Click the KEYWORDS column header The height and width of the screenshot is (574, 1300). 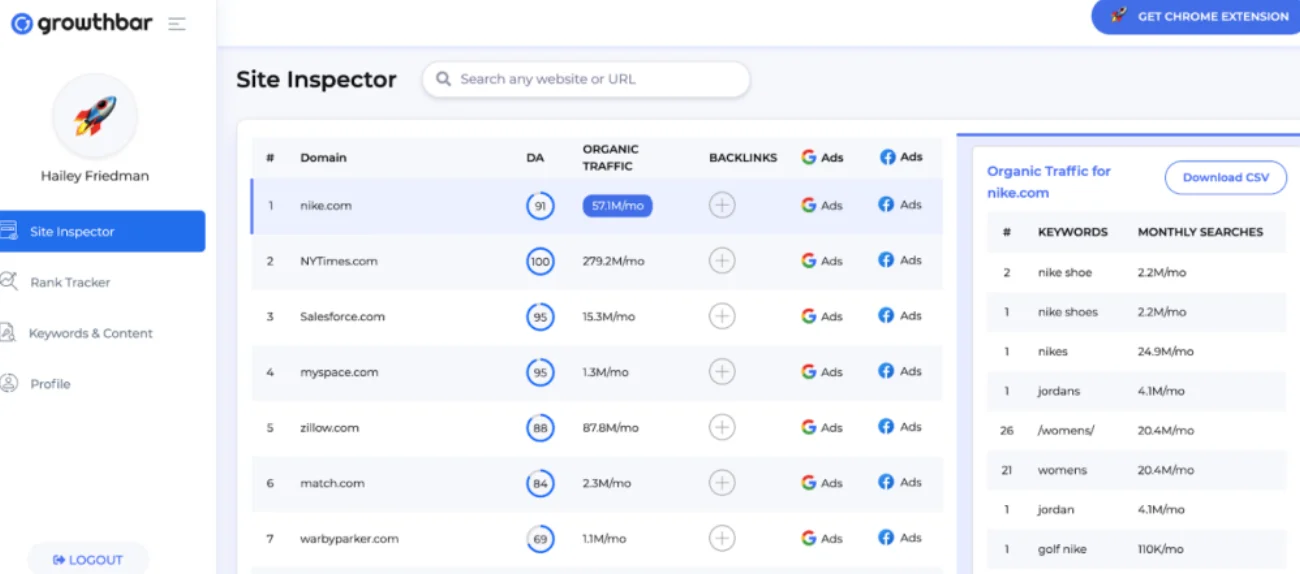click(1073, 232)
